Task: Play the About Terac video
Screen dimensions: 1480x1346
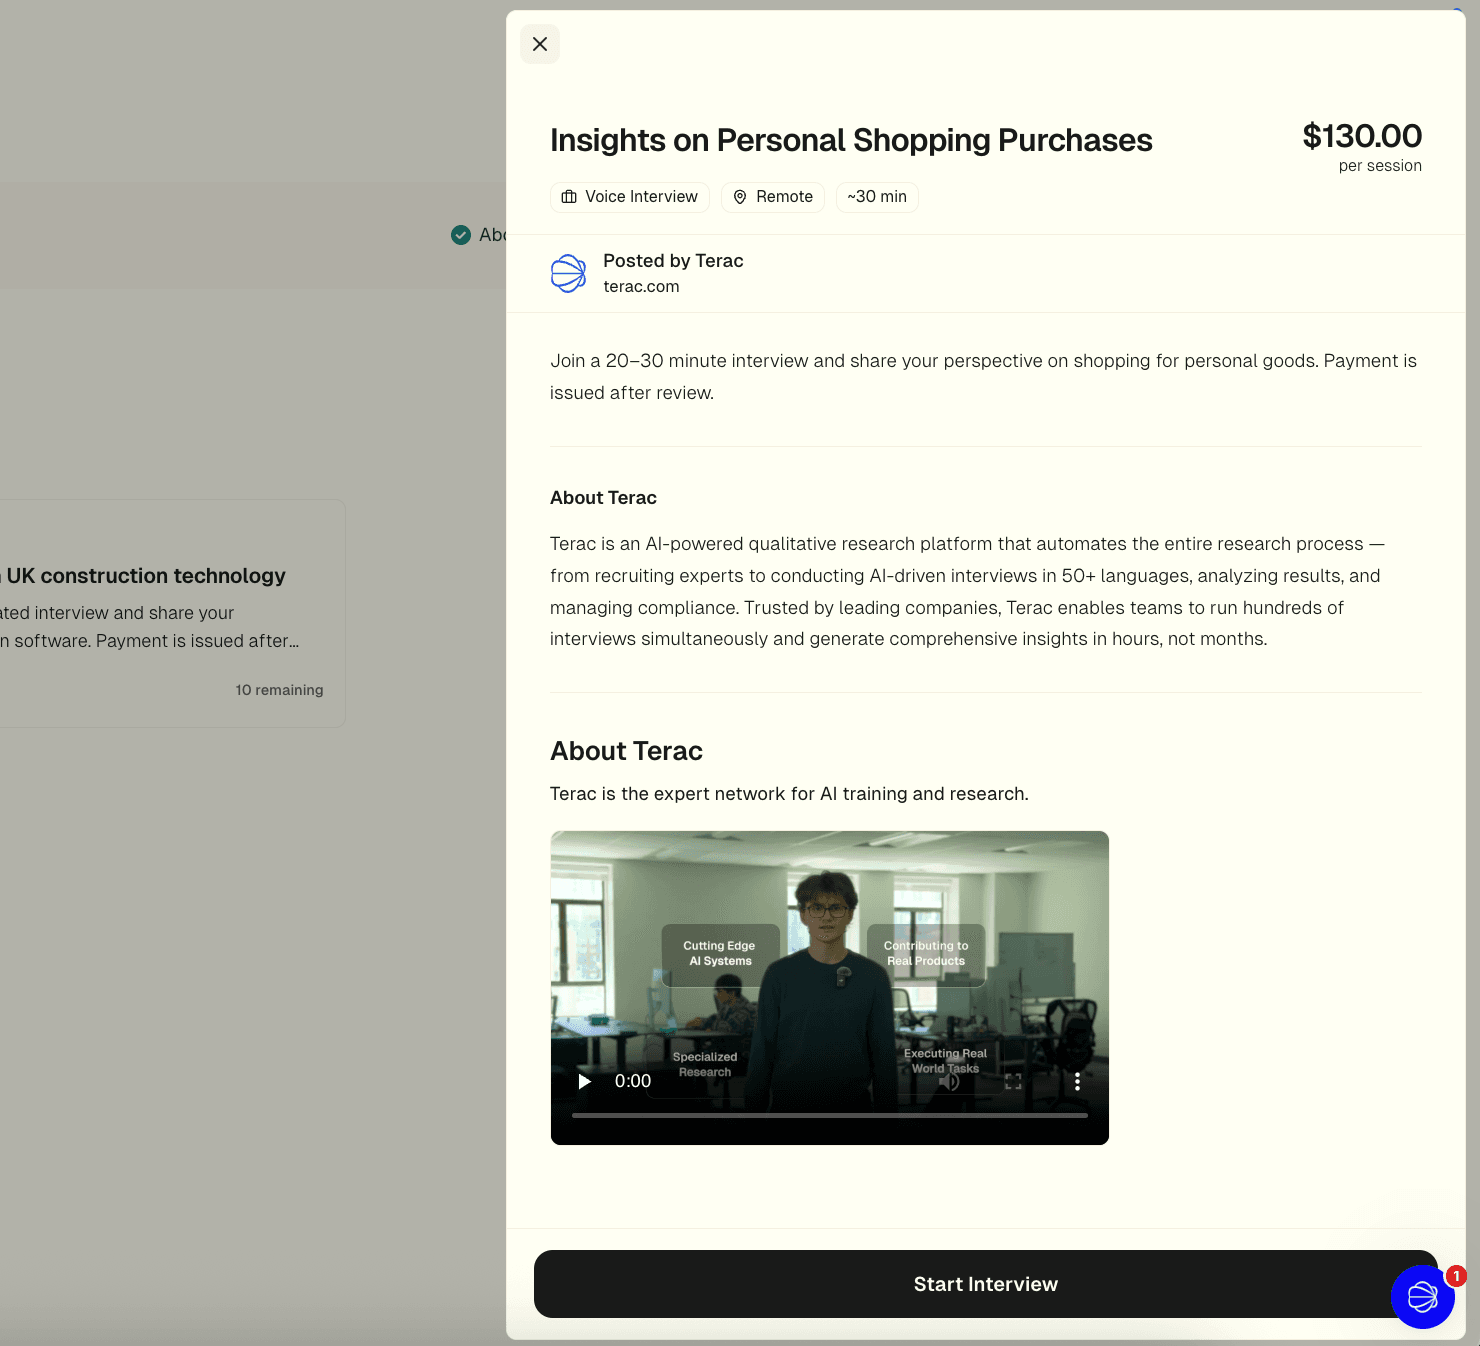Action: [585, 1081]
